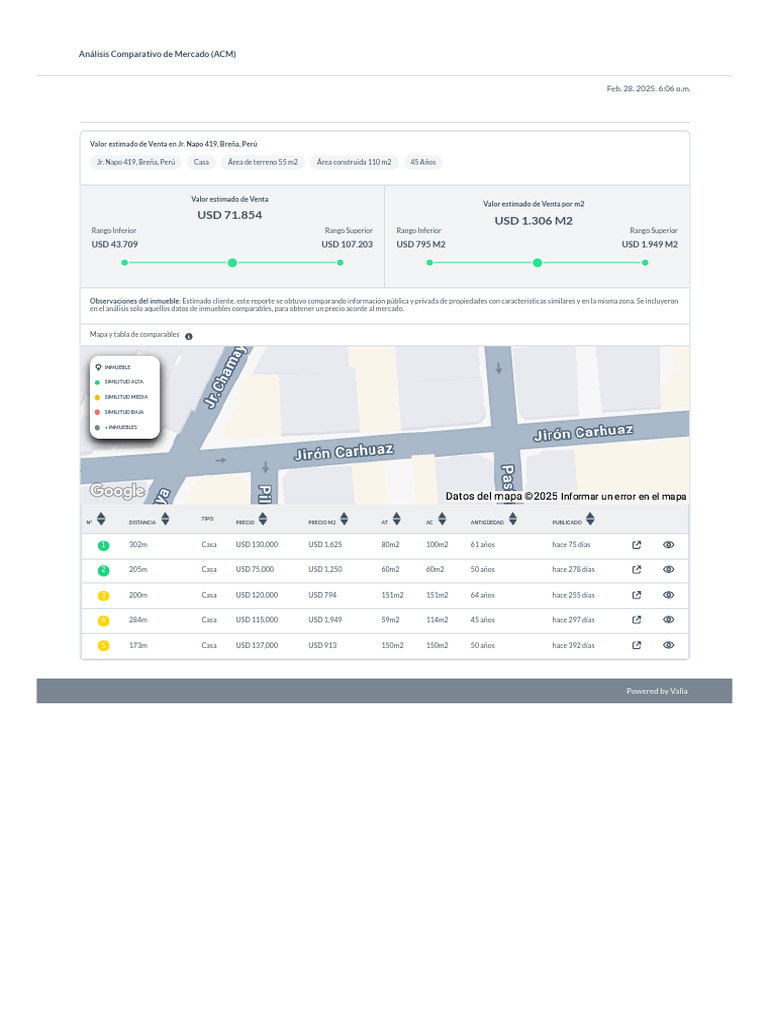This screenshot has width=768, height=1024.
Task: Click the Powered by Valia link
Action: coord(656,691)
